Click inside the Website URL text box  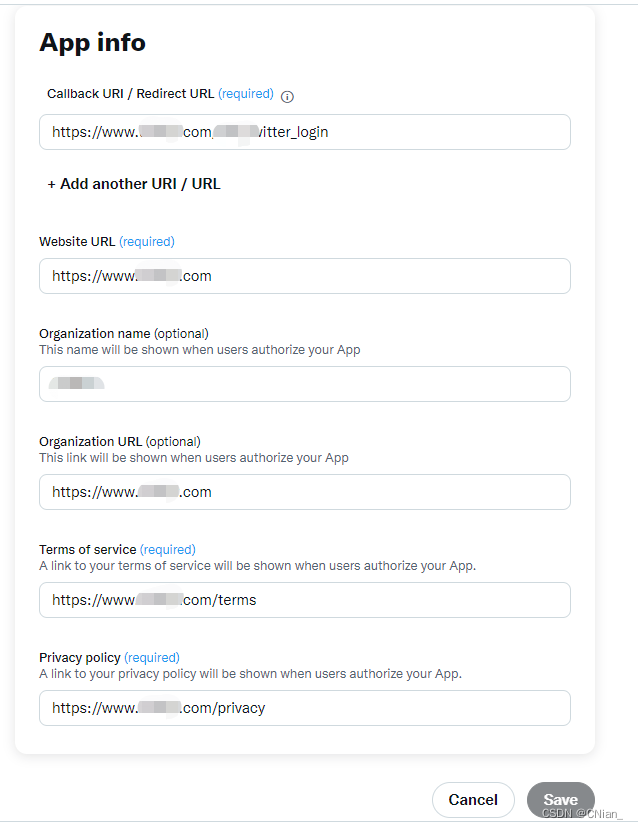tap(304, 275)
